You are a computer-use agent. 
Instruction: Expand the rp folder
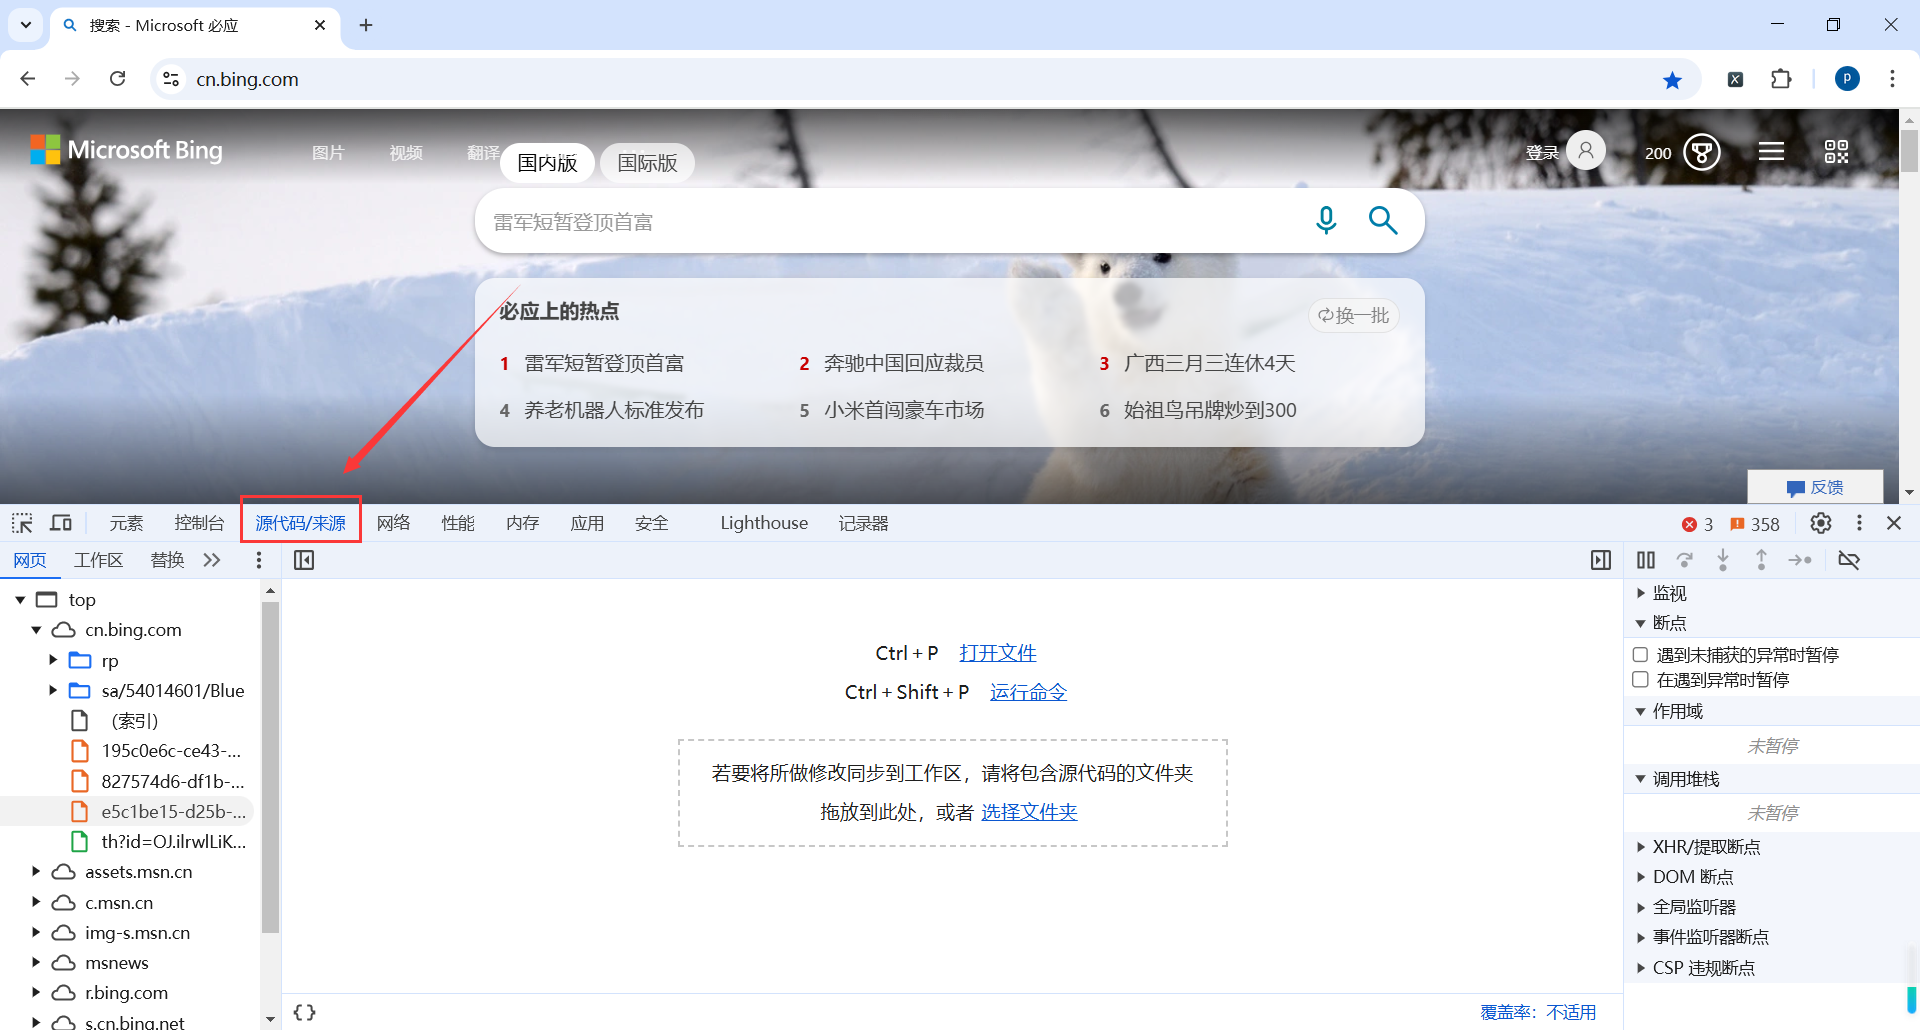[x=53, y=660]
